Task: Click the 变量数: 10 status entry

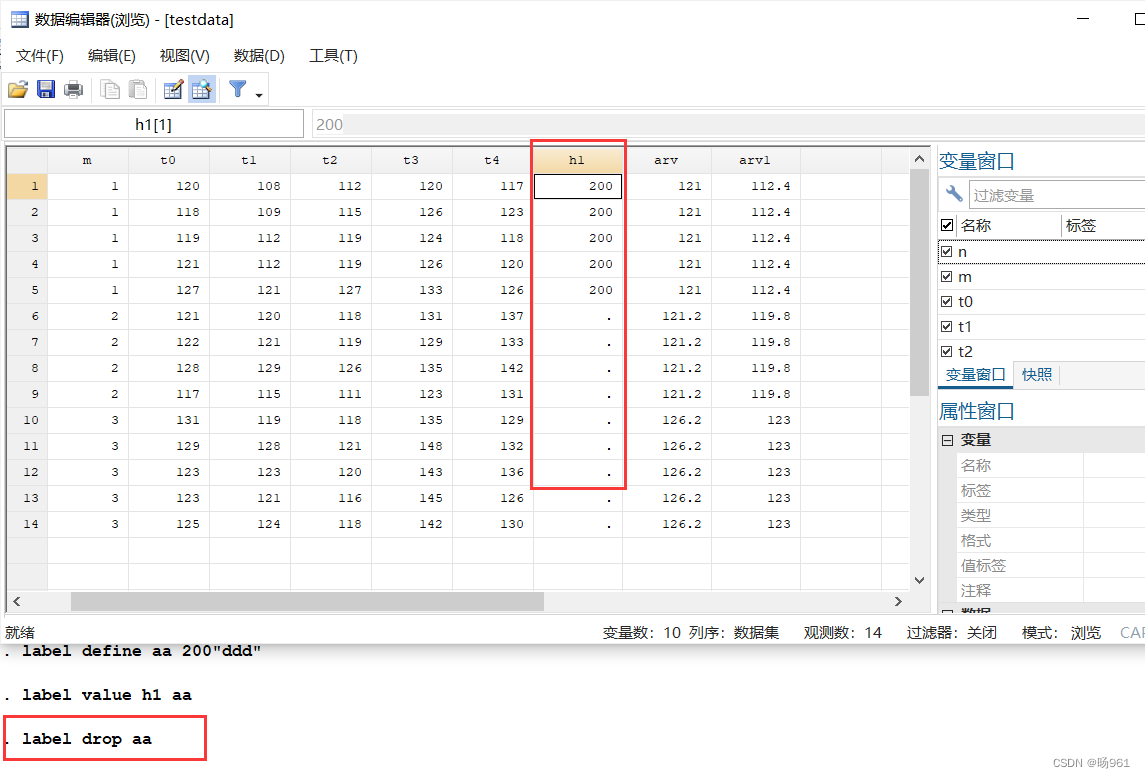Action: pyautogui.click(x=641, y=633)
